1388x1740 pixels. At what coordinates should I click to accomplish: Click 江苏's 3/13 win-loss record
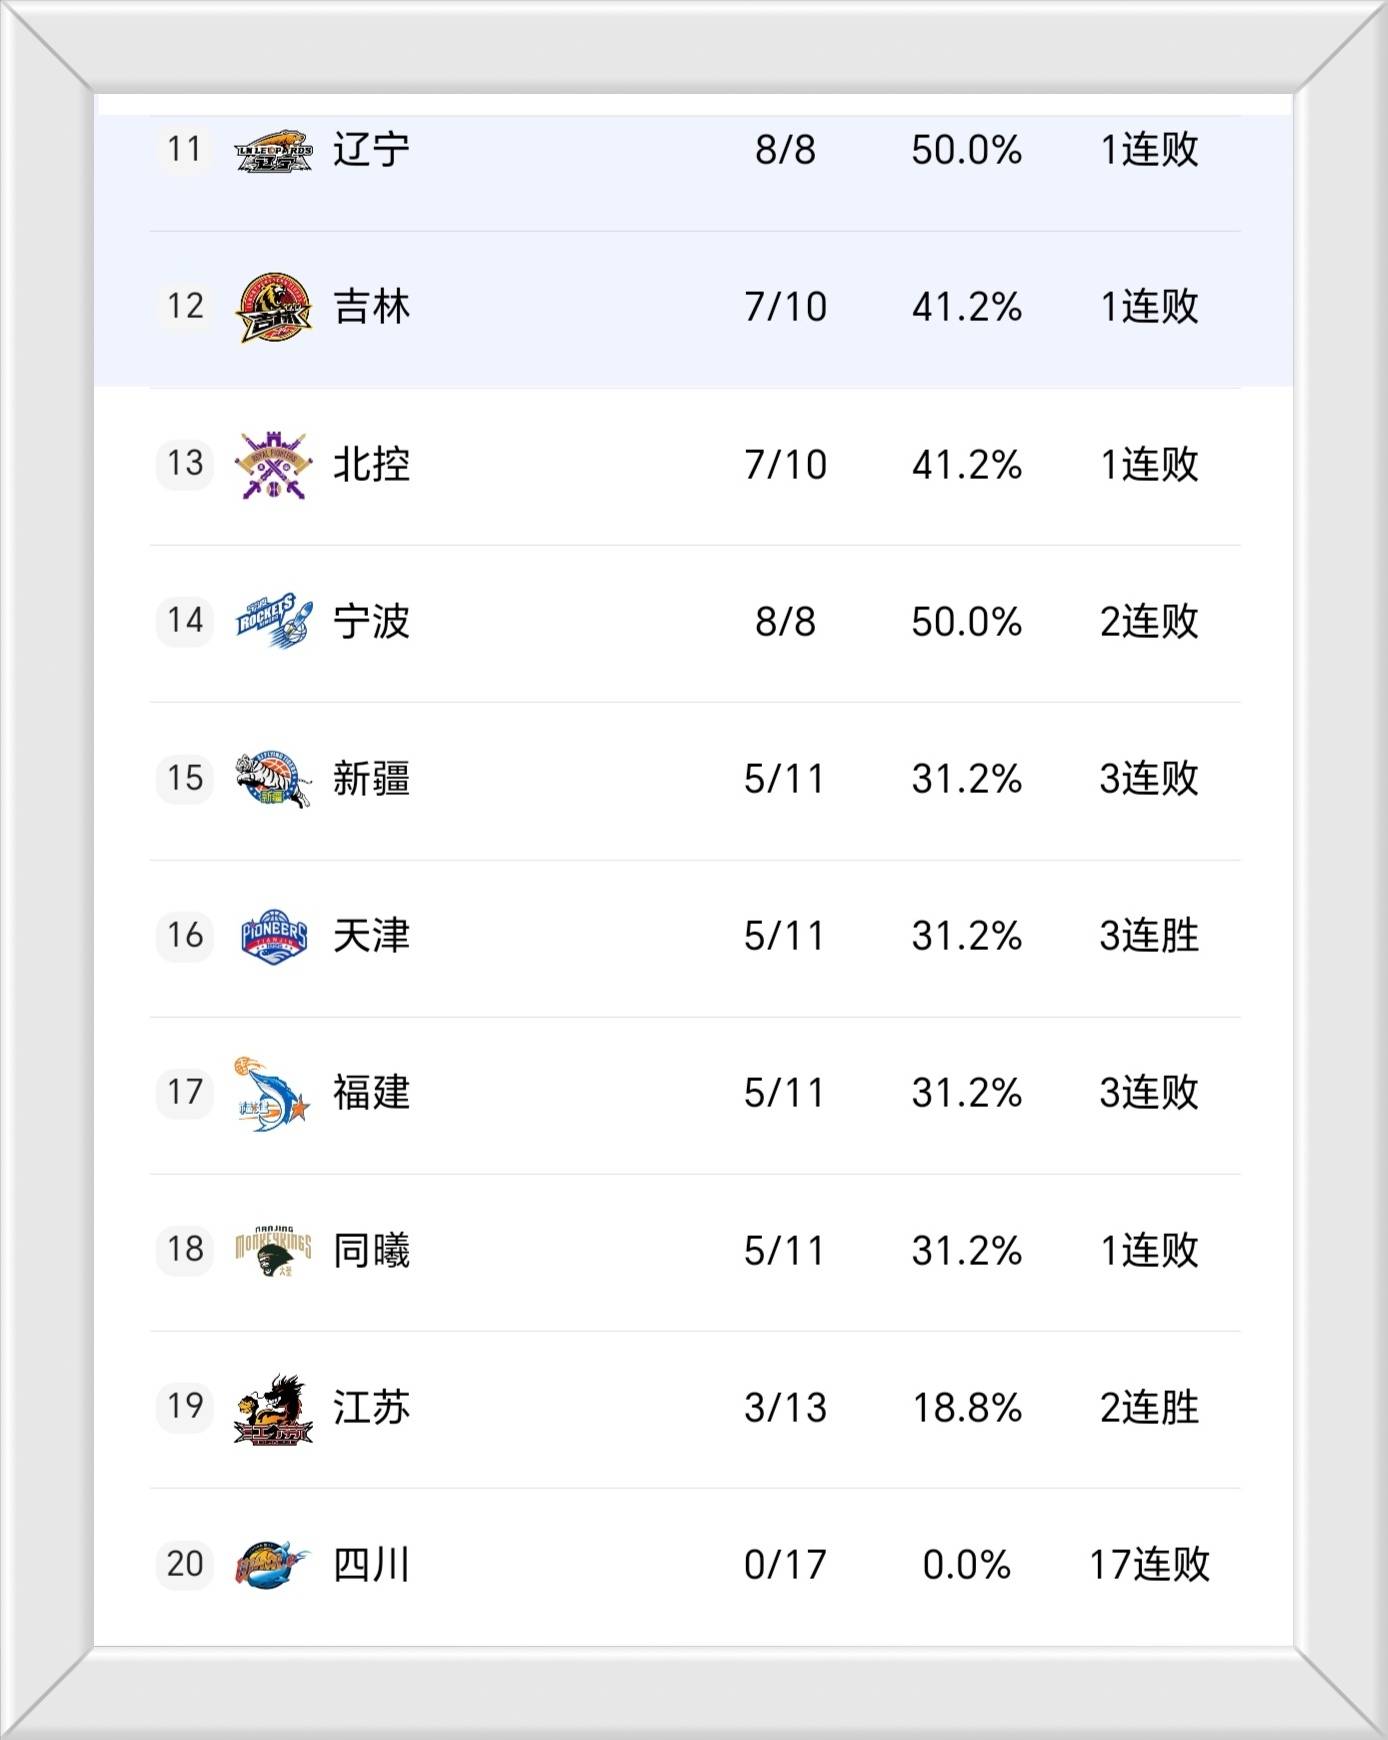pyautogui.click(x=785, y=1408)
